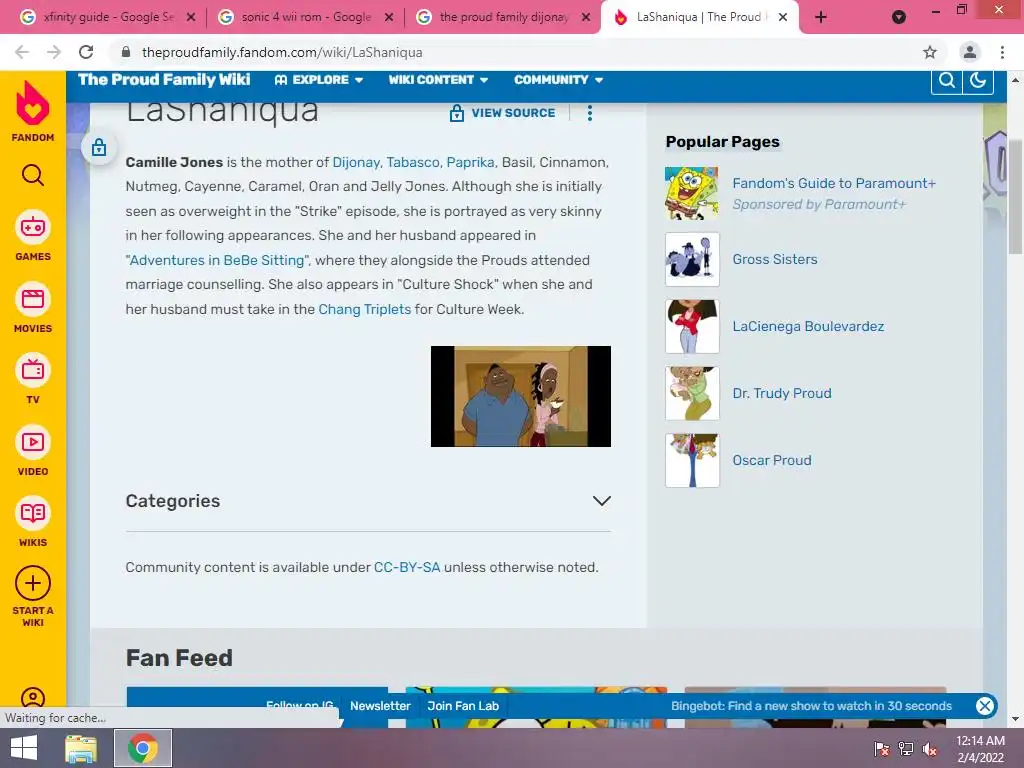Expand the Community menu

(x=558, y=80)
